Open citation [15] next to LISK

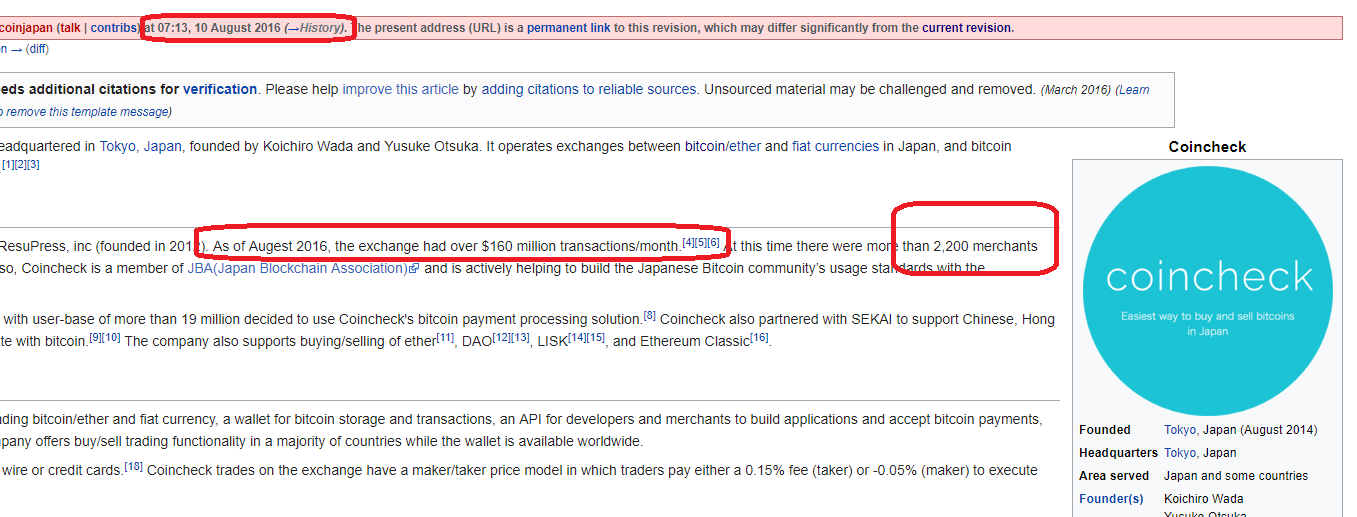click(x=596, y=338)
